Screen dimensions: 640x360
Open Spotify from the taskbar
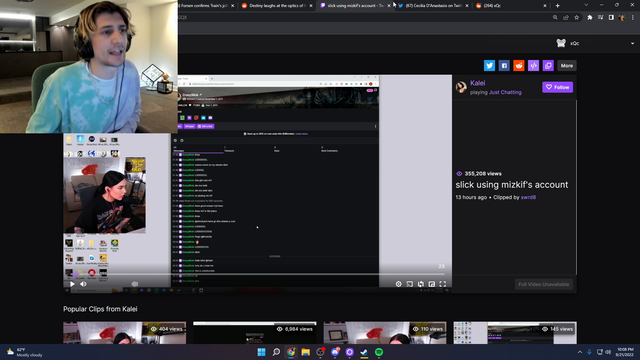[379, 352]
